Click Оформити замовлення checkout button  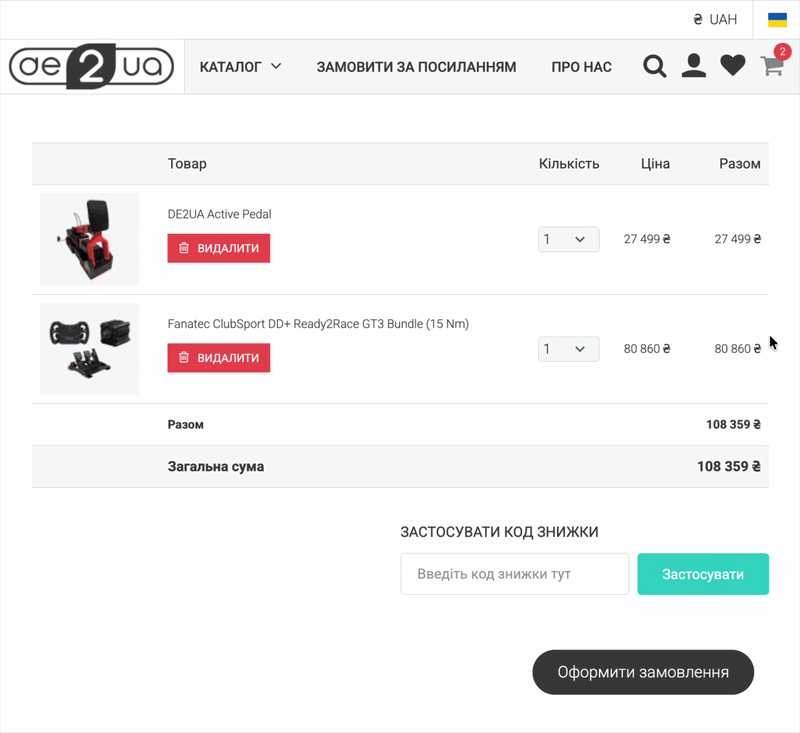642,672
